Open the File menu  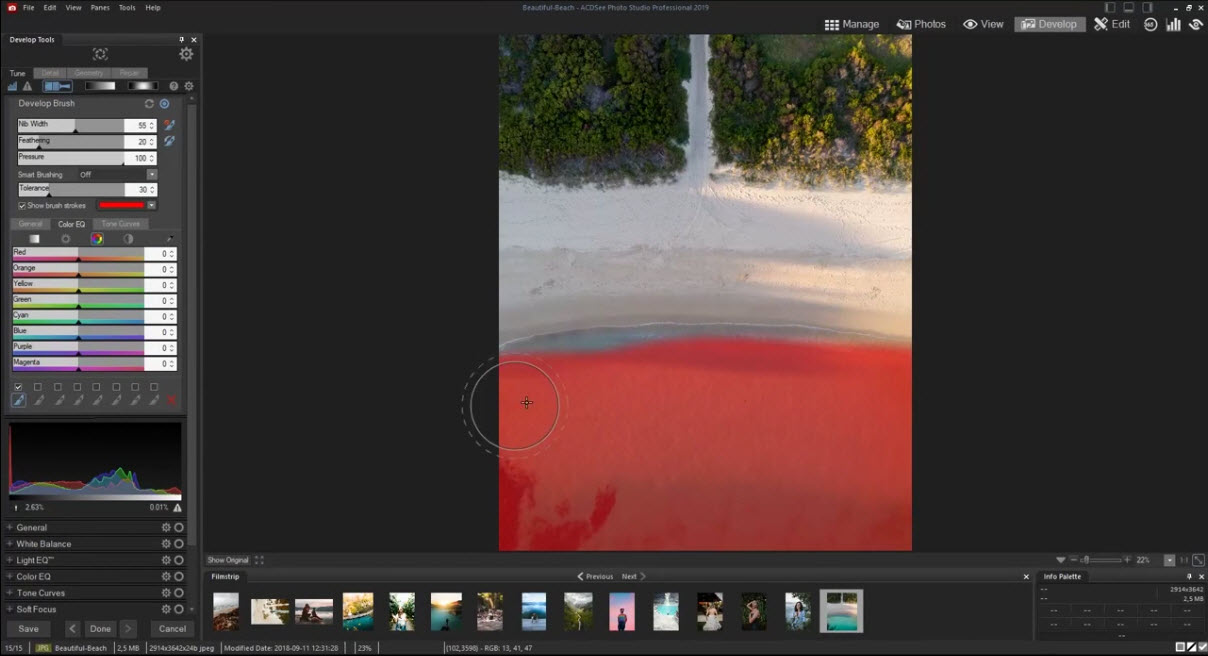tap(28, 7)
